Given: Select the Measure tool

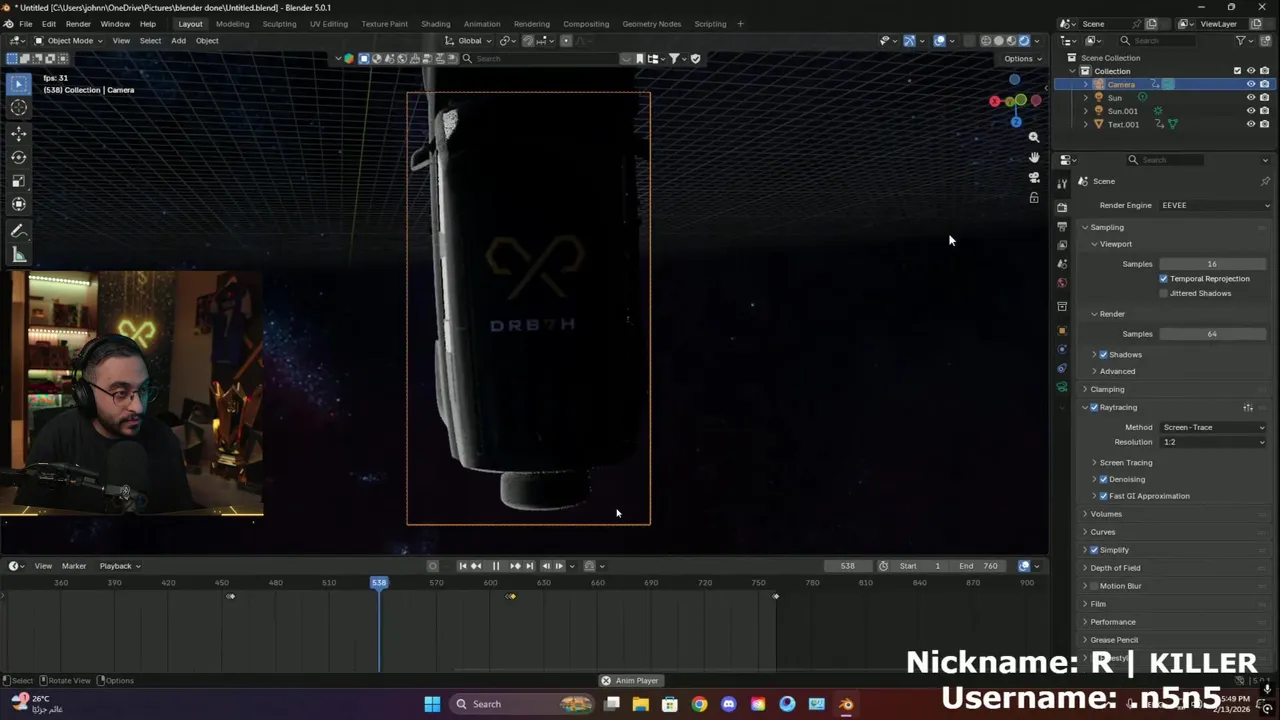Looking at the screenshot, I should click(x=19, y=255).
